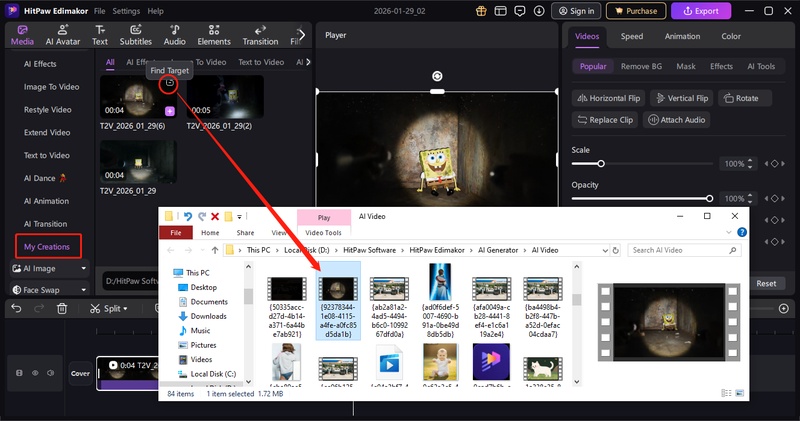
Task: Click the Undo icon in timeline toolbar
Action: tap(16, 308)
